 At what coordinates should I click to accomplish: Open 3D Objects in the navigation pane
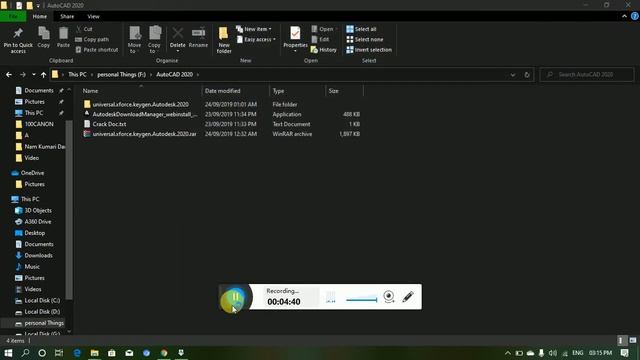point(33,211)
